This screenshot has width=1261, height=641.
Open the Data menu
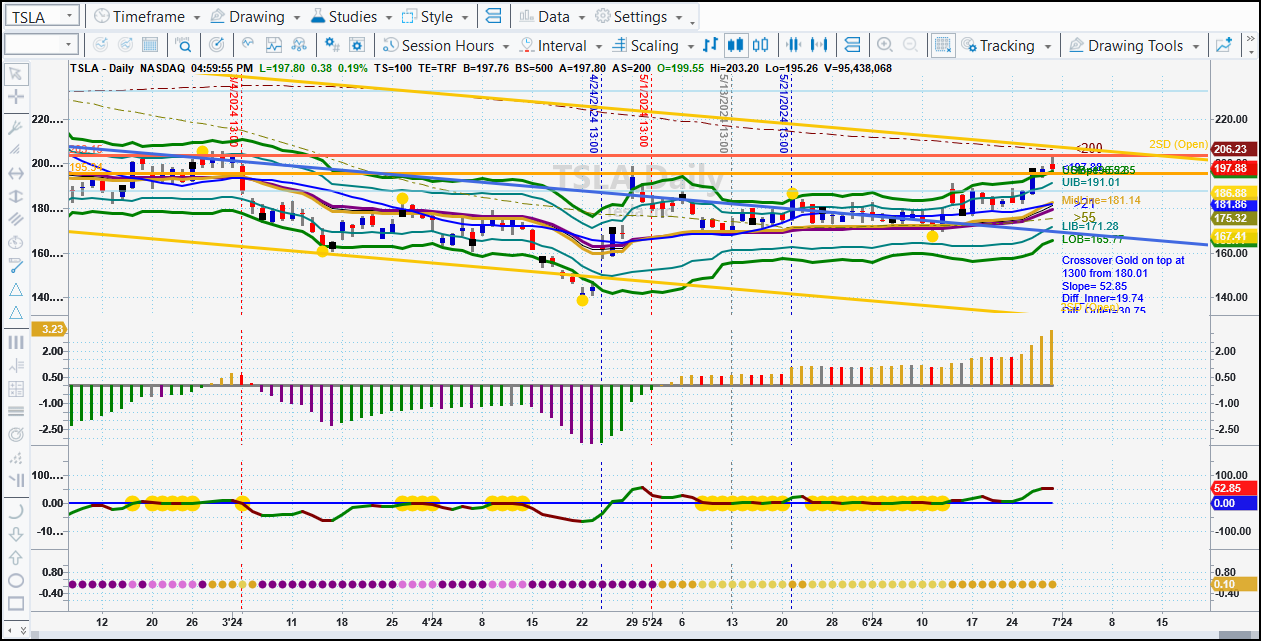[552, 17]
